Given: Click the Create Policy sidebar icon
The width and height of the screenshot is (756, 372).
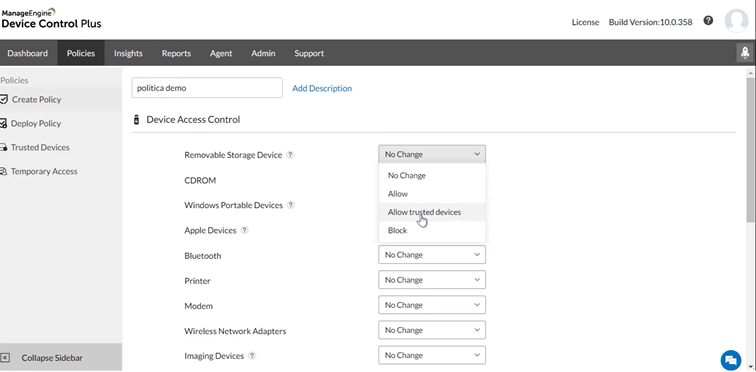Looking at the screenshot, I should (x=4, y=99).
